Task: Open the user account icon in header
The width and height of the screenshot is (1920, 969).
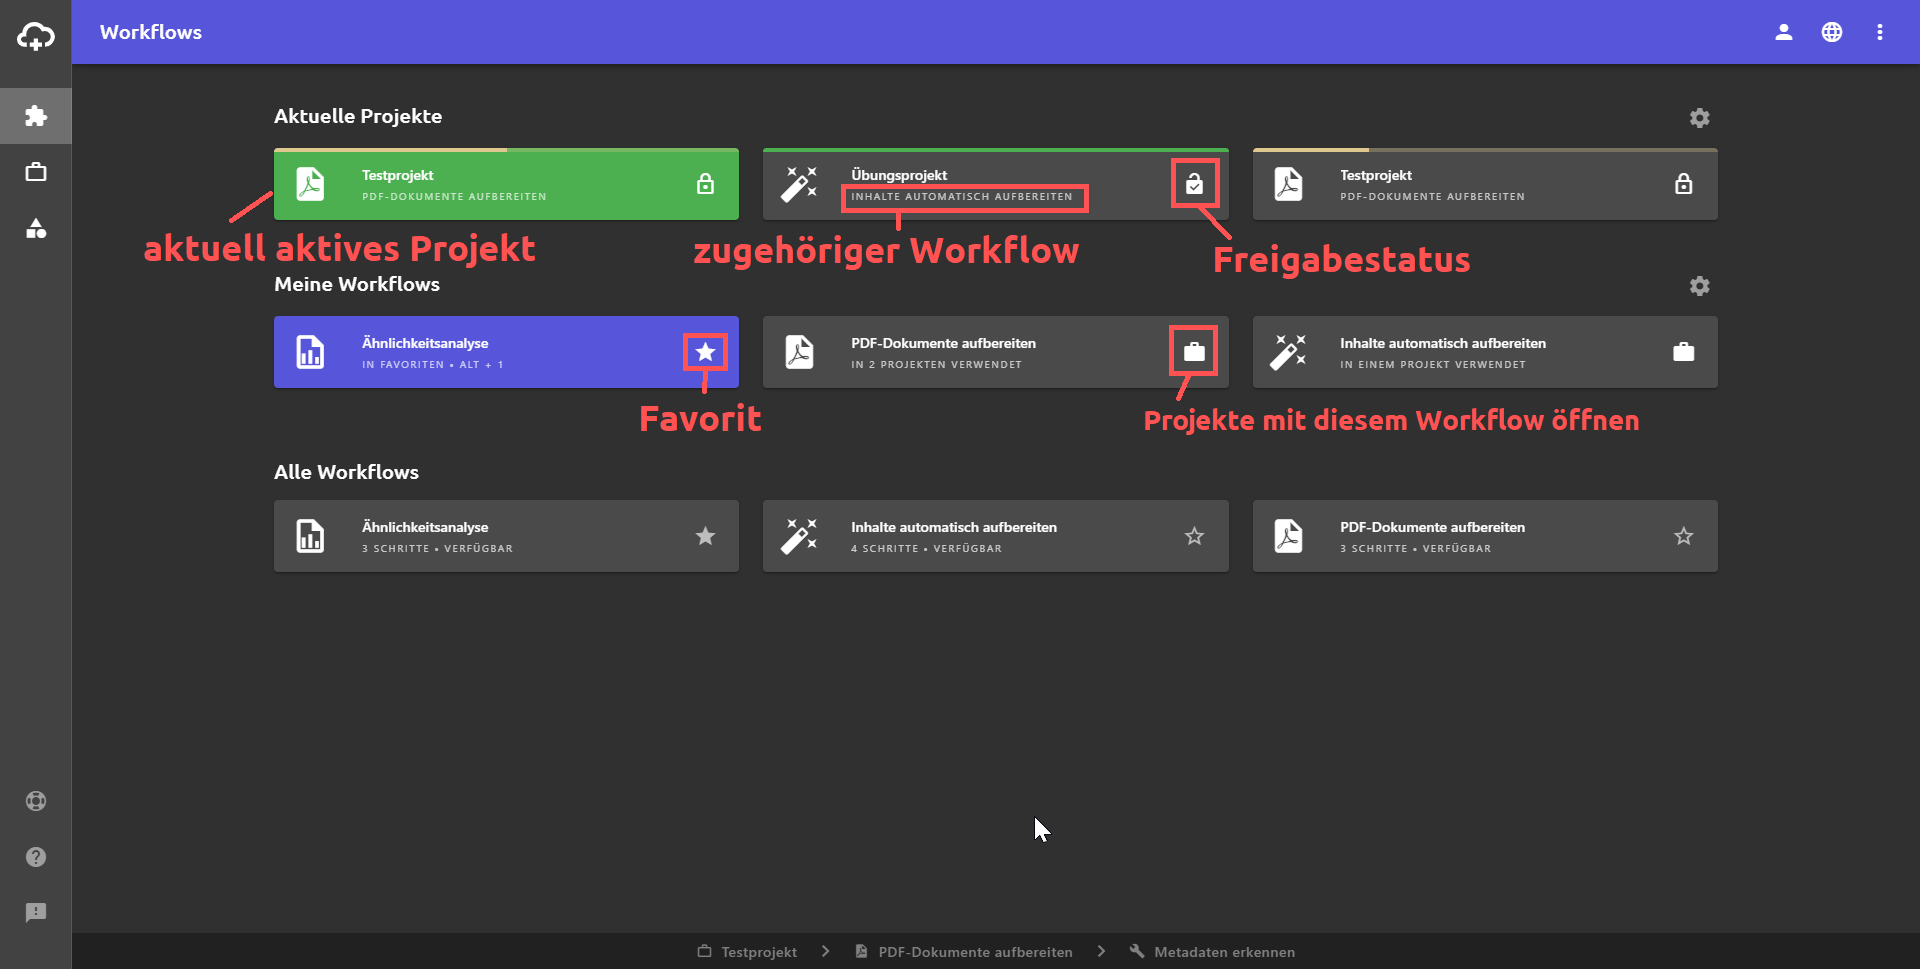Action: point(1784,32)
